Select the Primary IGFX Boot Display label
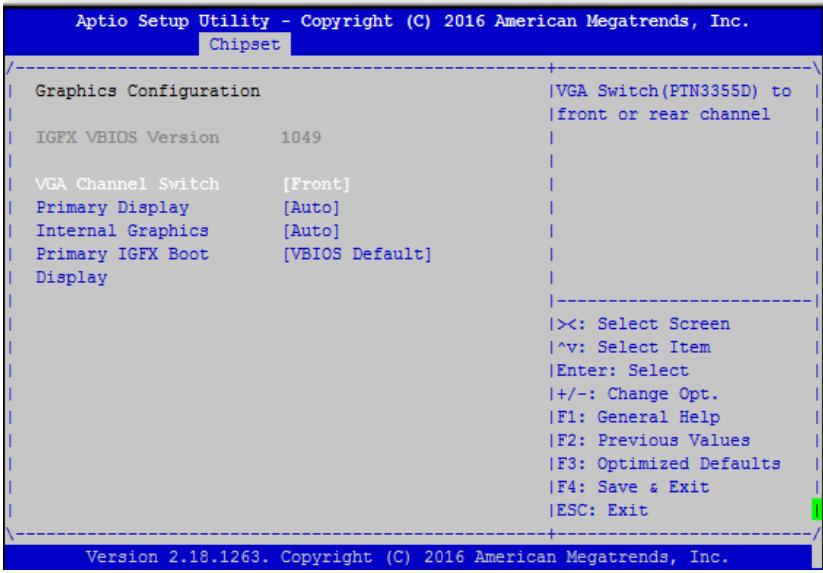The height and width of the screenshot is (573, 823). click(122, 266)
